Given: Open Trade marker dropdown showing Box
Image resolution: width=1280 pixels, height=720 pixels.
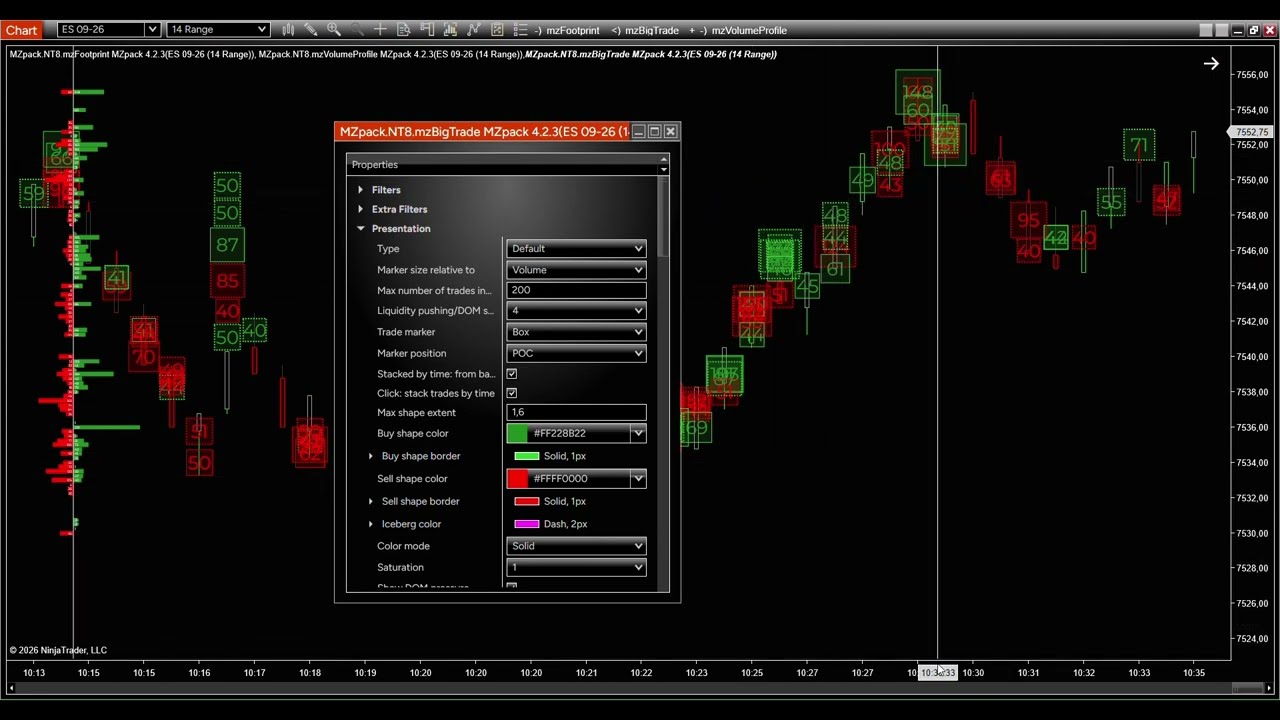Looking at the screenshot, I should pos(577,332).
